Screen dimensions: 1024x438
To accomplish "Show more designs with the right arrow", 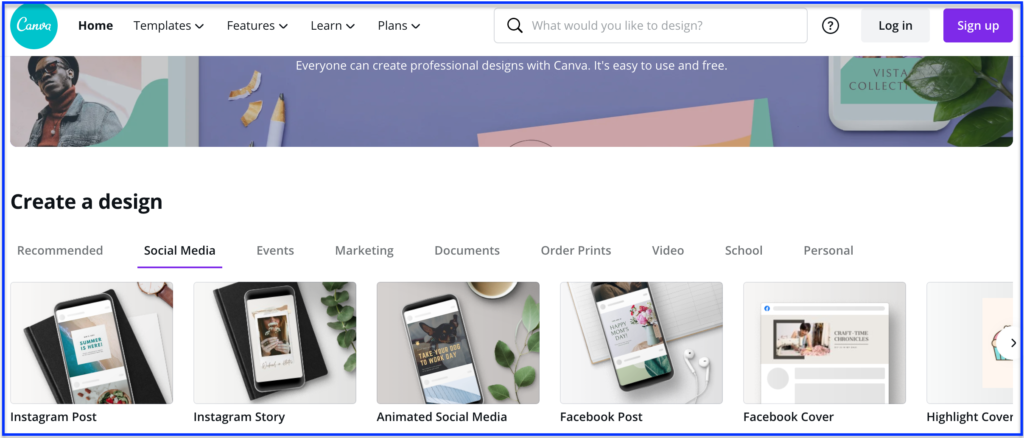I will [1013, 343].
